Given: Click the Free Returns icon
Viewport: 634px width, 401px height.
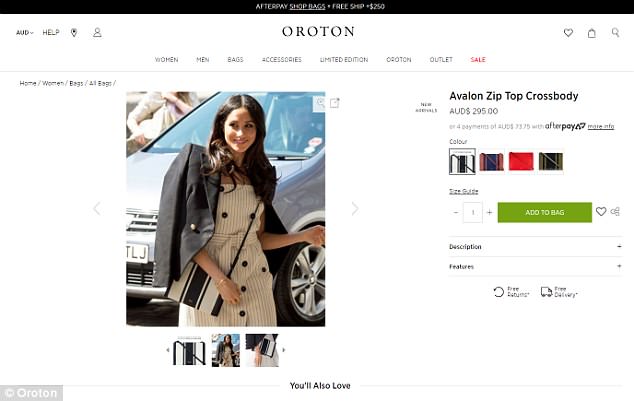Looking at the screenshot, I should point(499,292).
